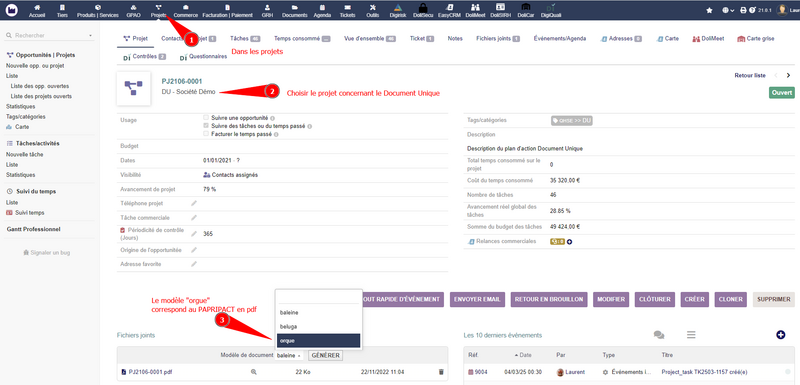Click the bookmarks star icon

point(709,10)
